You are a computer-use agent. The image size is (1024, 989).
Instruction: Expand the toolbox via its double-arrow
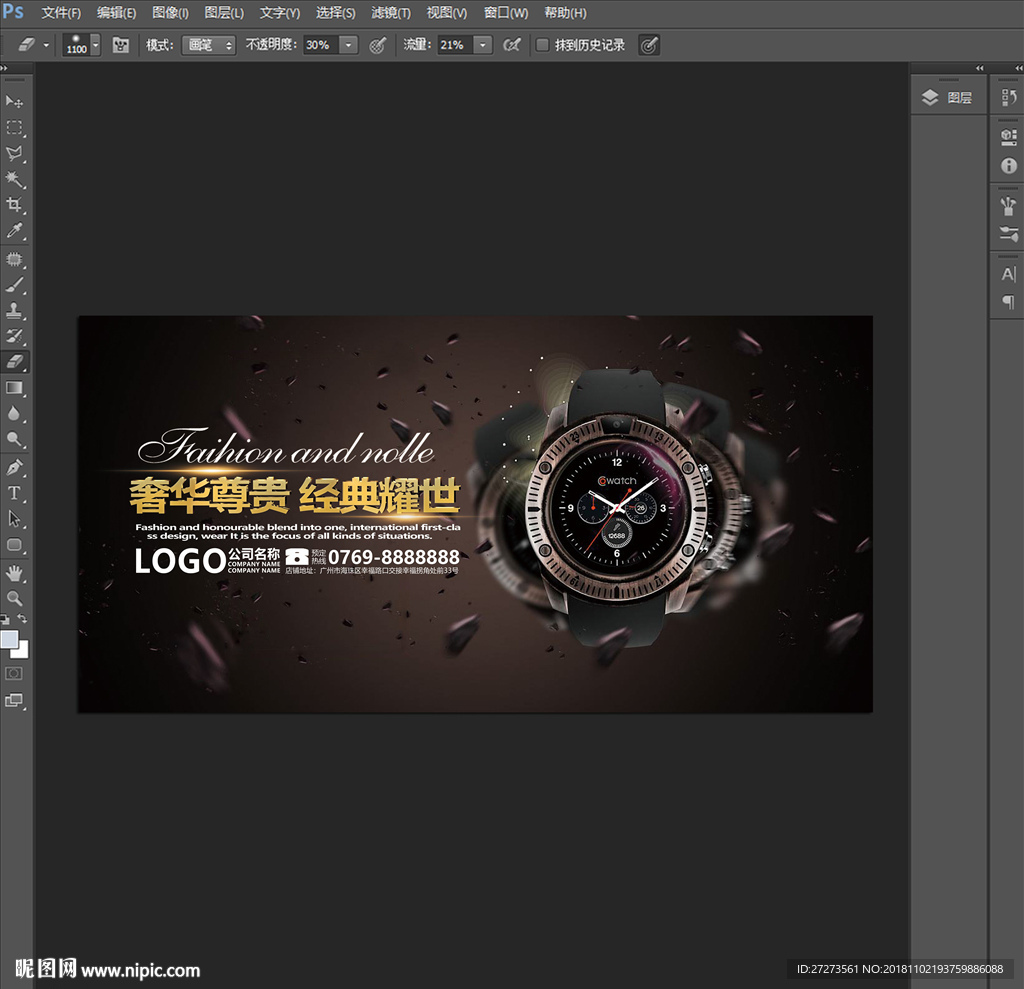pos(4,68)
